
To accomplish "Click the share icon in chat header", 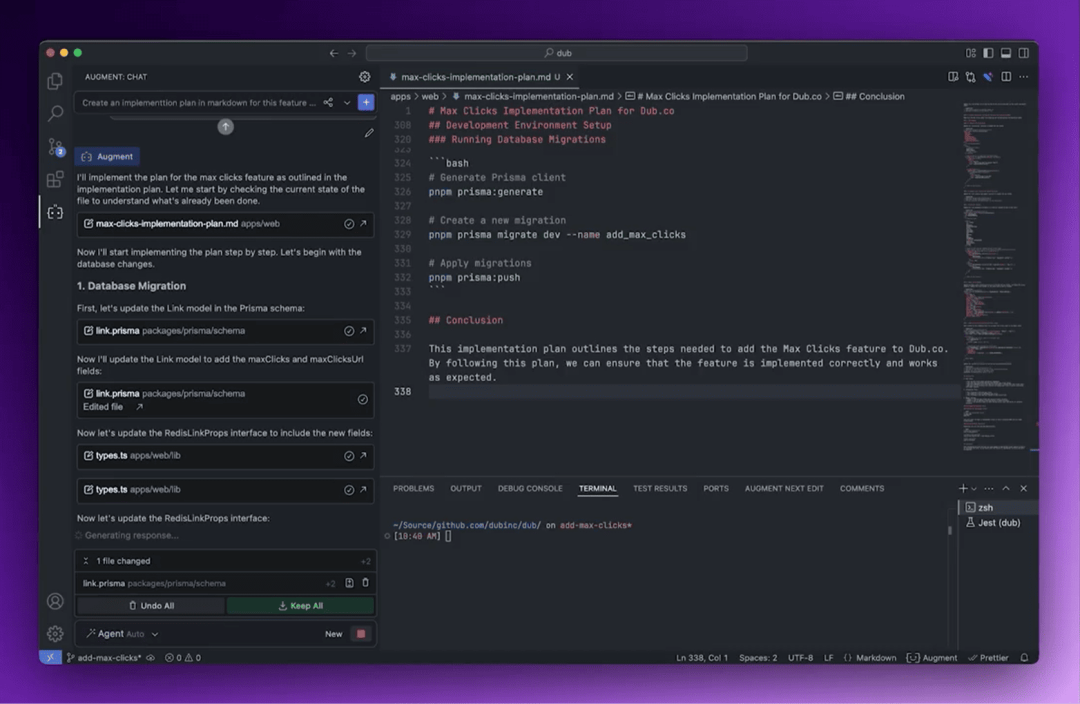I will 329,103.
